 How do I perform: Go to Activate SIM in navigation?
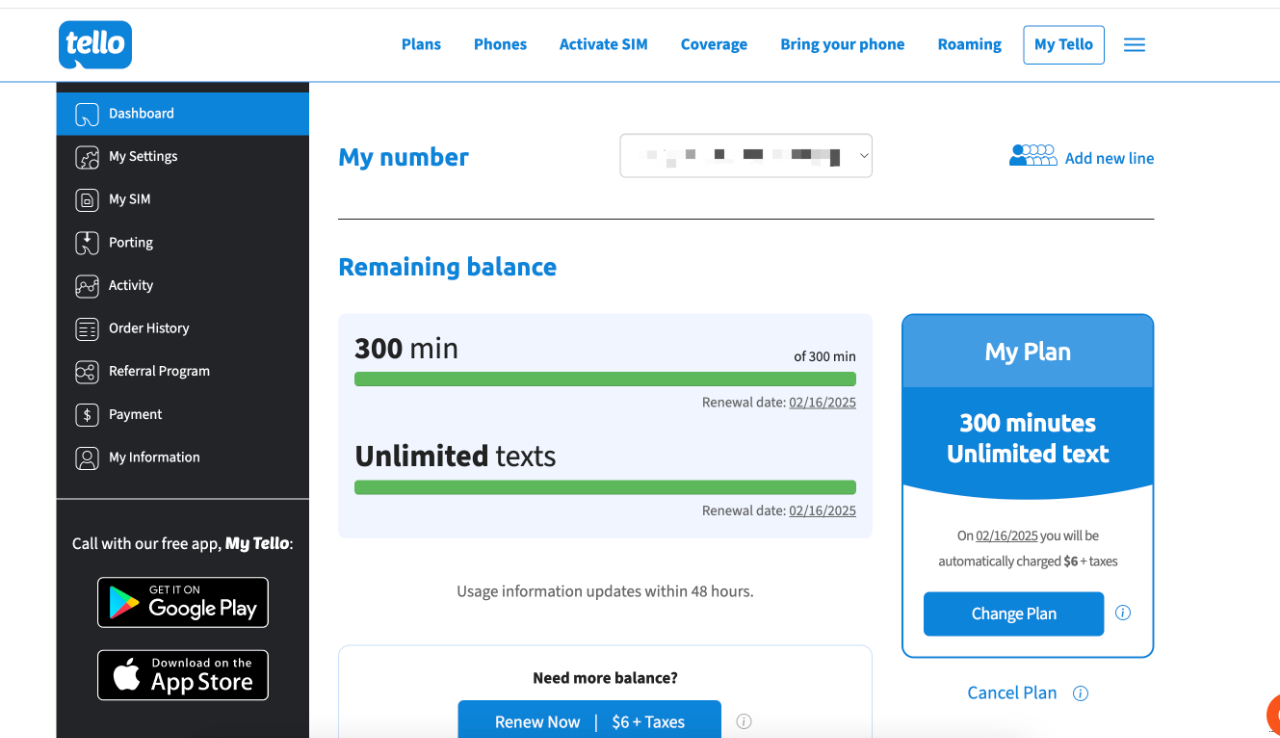click(x=603, y=45)
